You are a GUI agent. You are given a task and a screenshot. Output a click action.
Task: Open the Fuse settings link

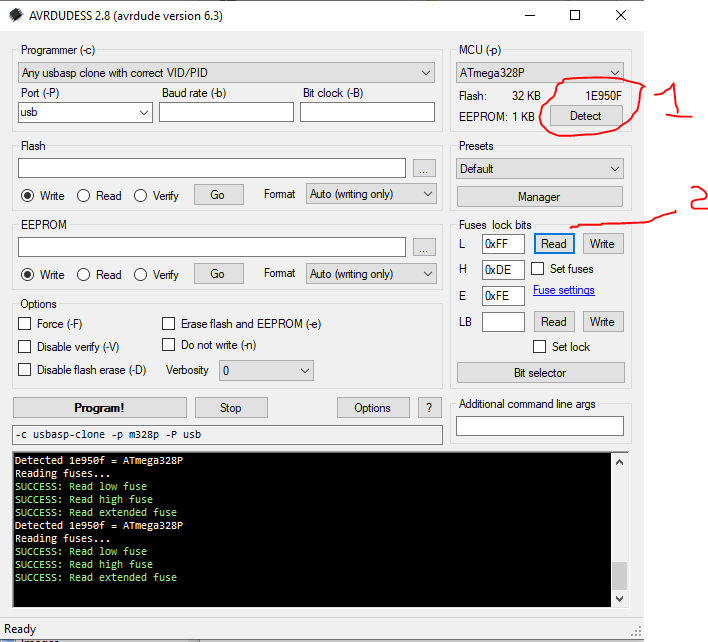pyautogui.click(x=563, y=290)
